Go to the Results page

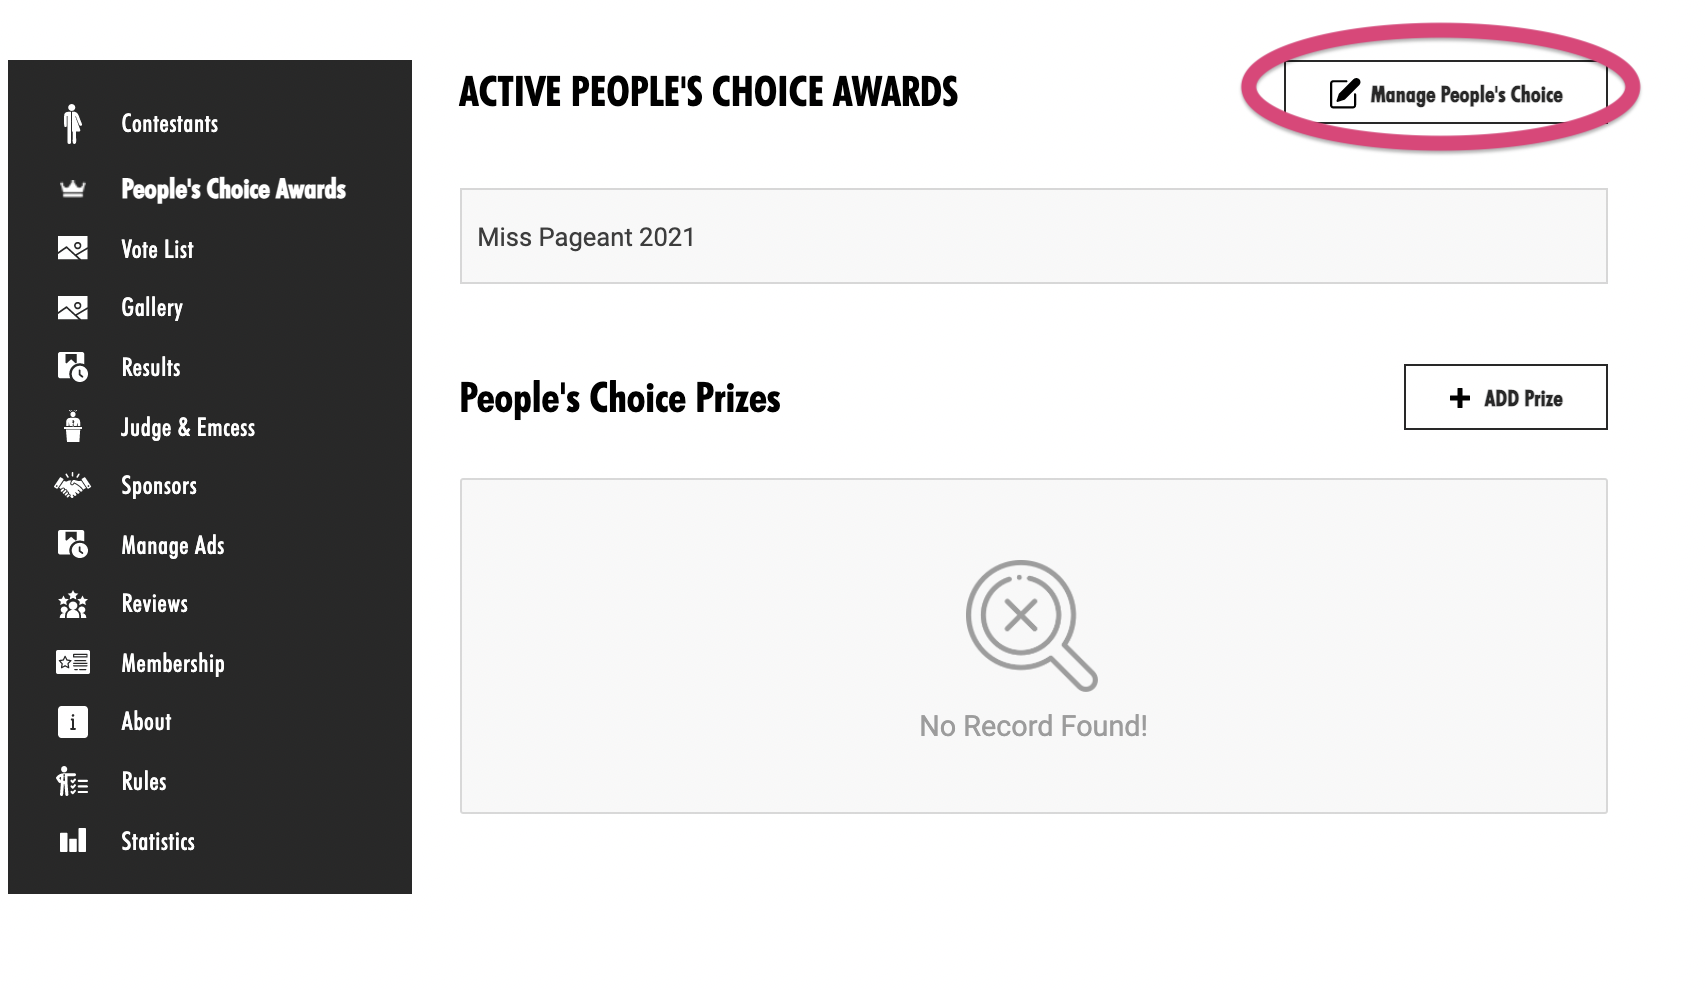151,368
